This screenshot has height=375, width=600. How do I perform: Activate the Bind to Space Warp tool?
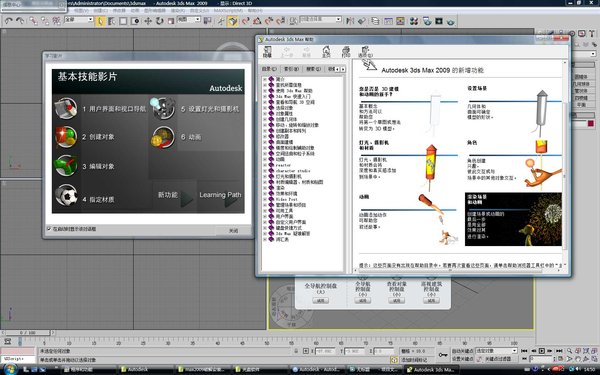click(57, 21)
